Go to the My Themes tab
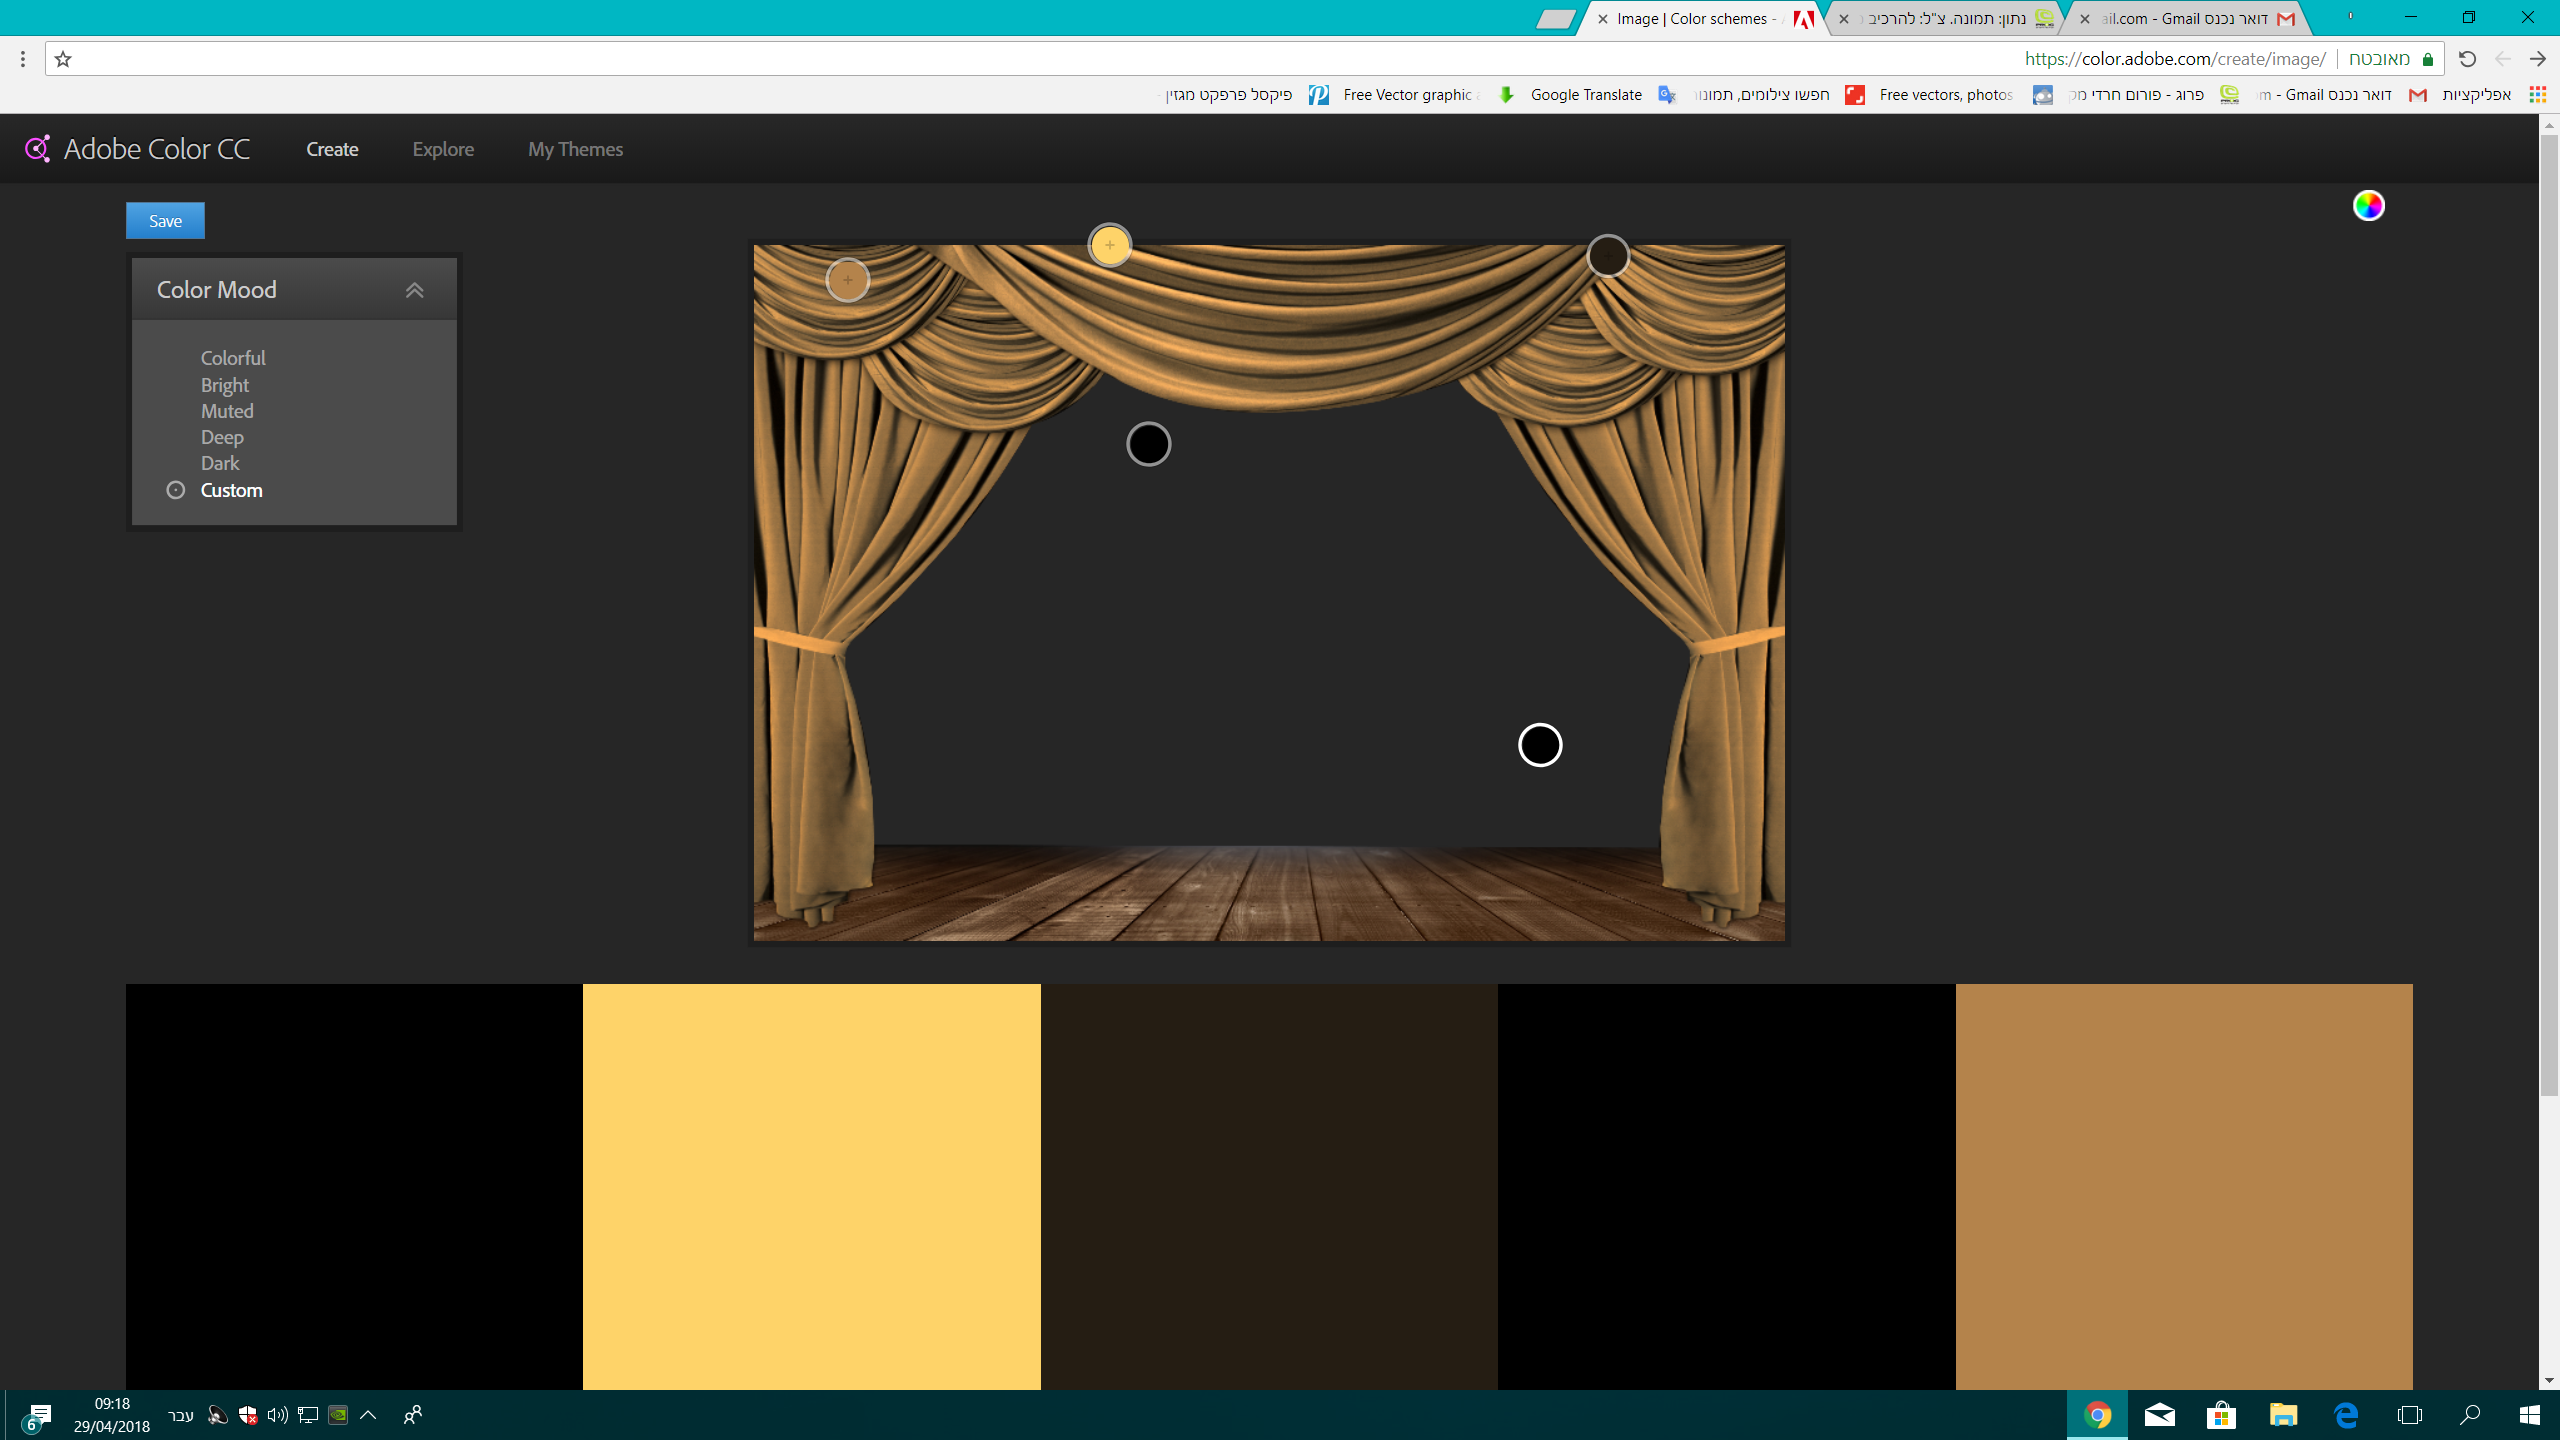Image resolution: width=2560 pixels, height=1440 pixels. (575, 149)
